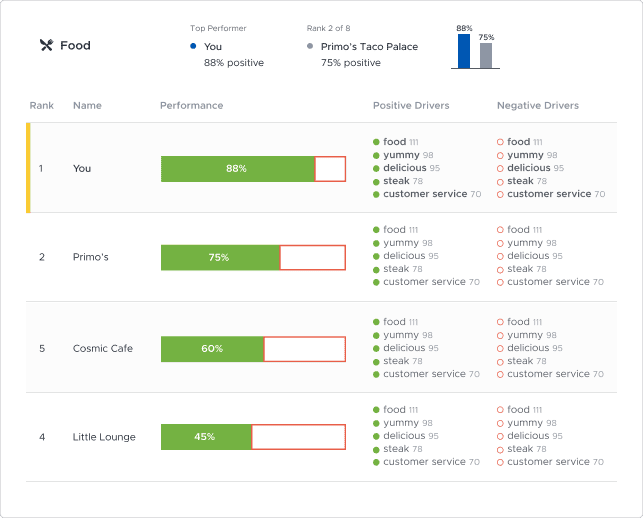The image size is (643, 518).
Task: Click green dot beside food in You's positive drivers
Action: (376, 142)
